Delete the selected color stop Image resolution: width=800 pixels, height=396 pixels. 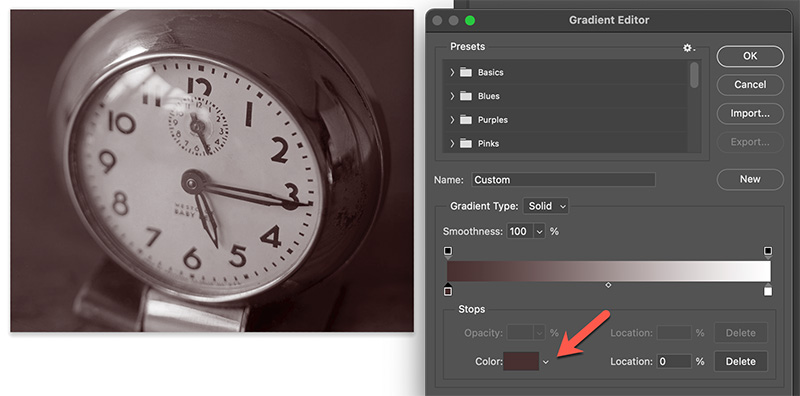tap(740, 361)
